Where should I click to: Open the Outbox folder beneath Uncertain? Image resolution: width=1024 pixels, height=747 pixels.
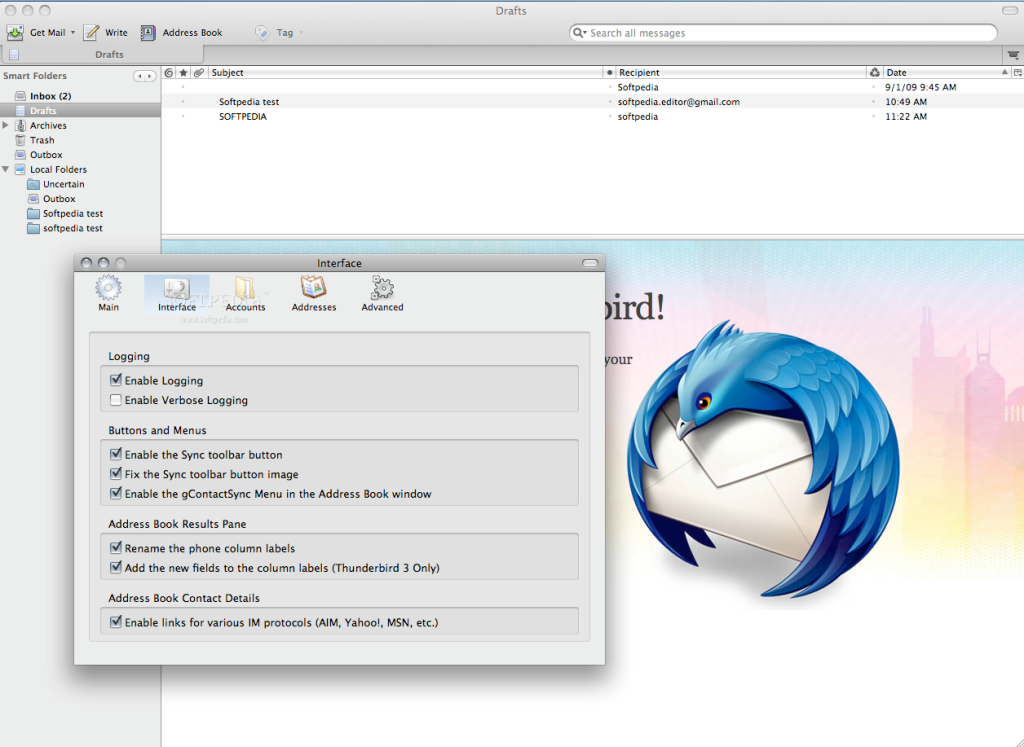pos(59,199)
